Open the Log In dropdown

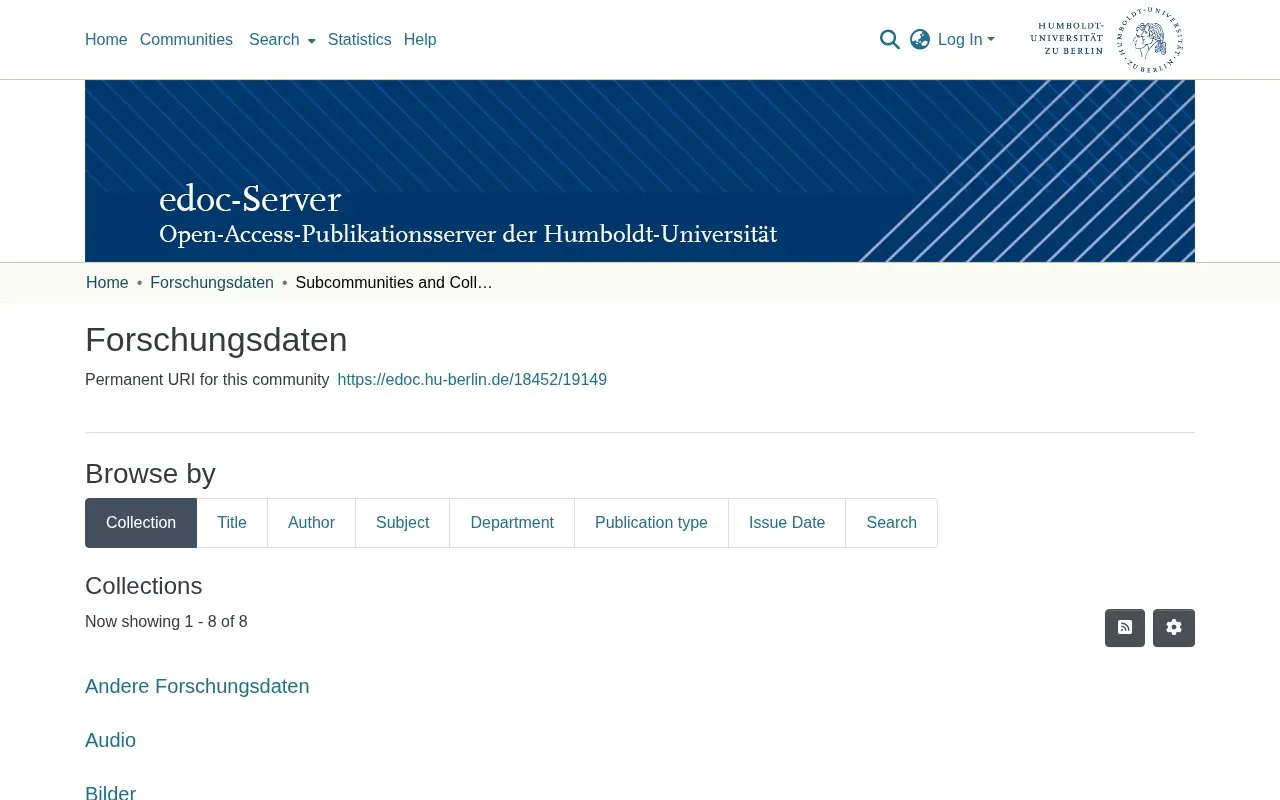966,40
